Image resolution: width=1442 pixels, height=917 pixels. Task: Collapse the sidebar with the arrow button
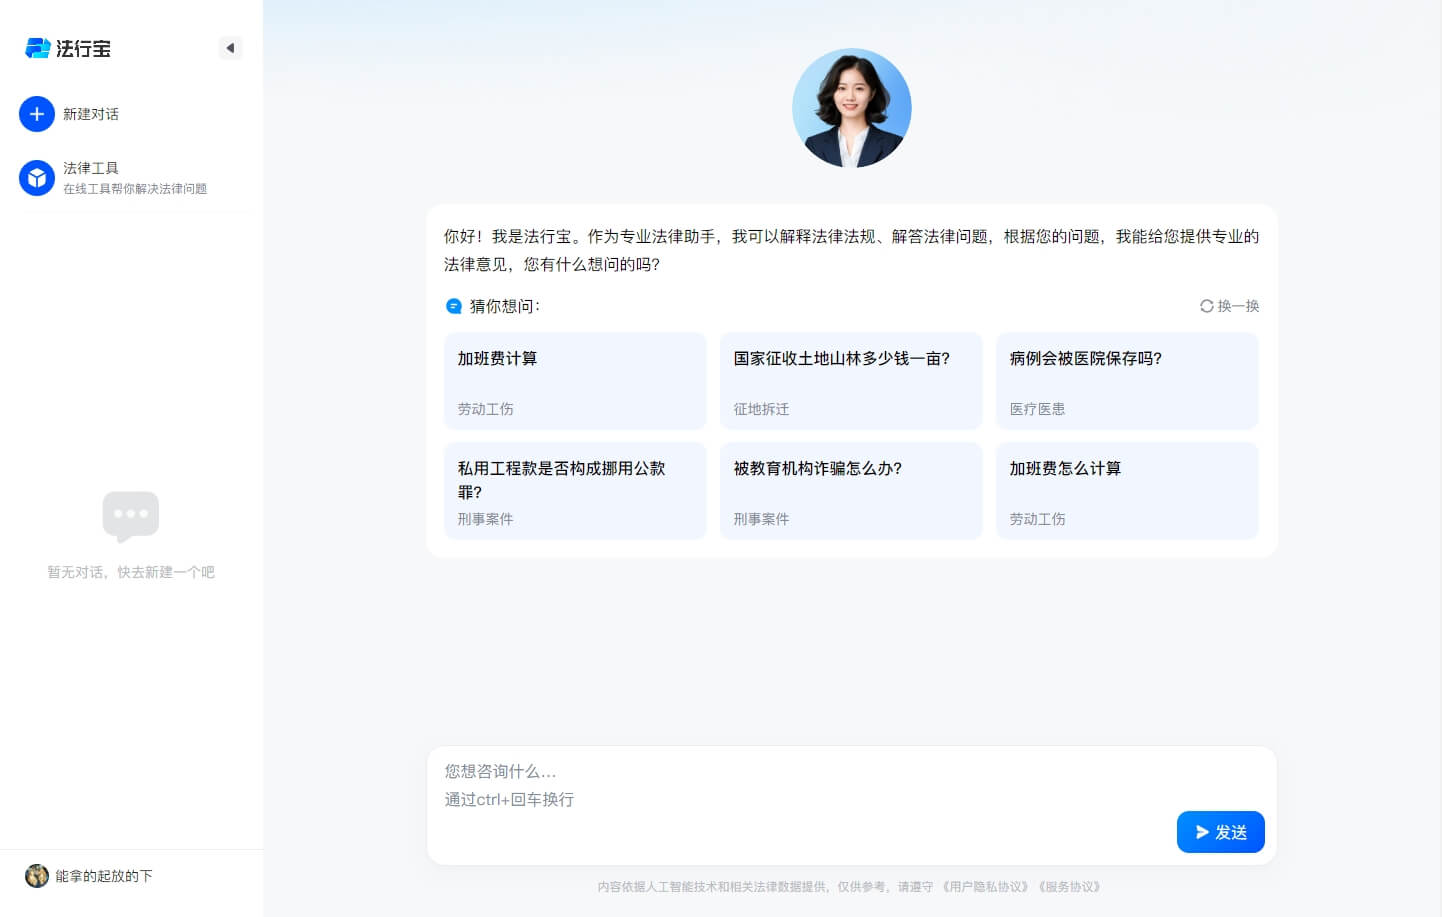(230, 48)
